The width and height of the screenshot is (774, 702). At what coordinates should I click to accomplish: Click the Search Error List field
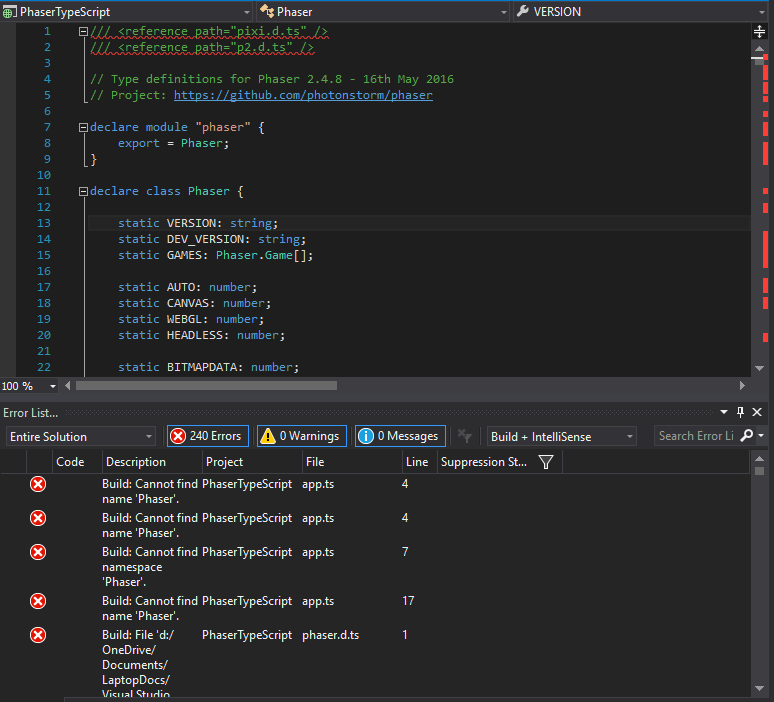coord(696,436)
